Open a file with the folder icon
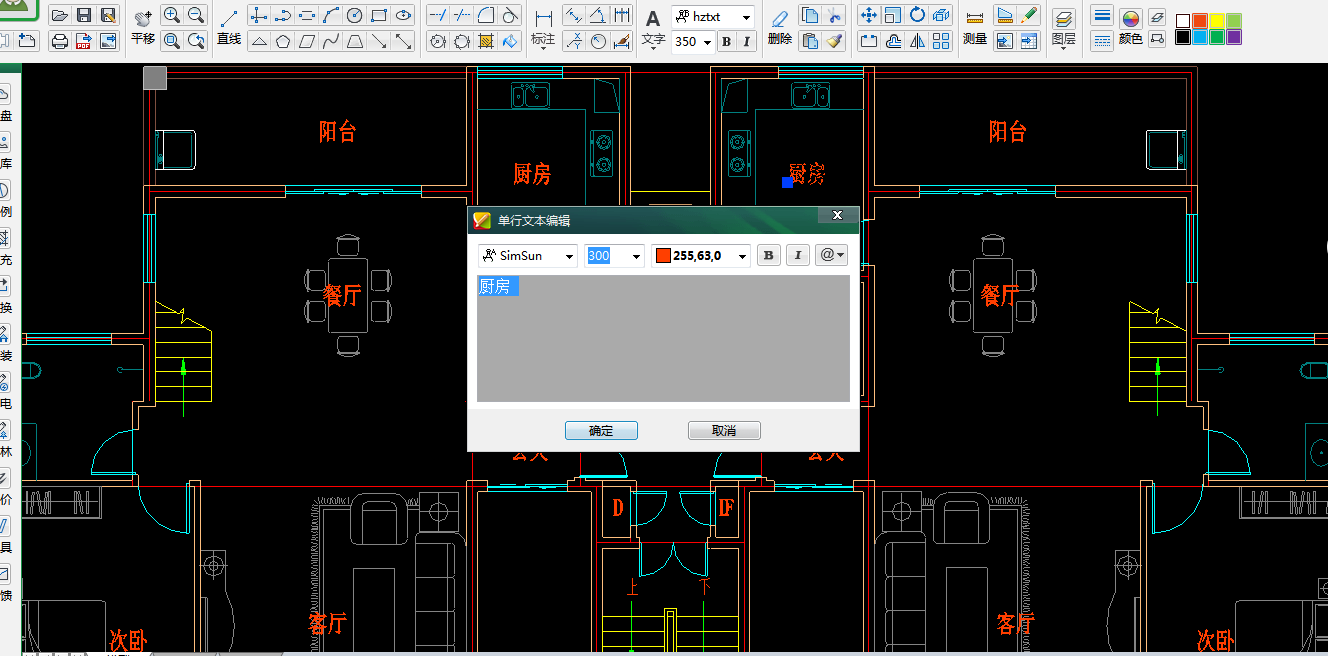This screenshot has width=1328, height=656. (x=59, y=16)
